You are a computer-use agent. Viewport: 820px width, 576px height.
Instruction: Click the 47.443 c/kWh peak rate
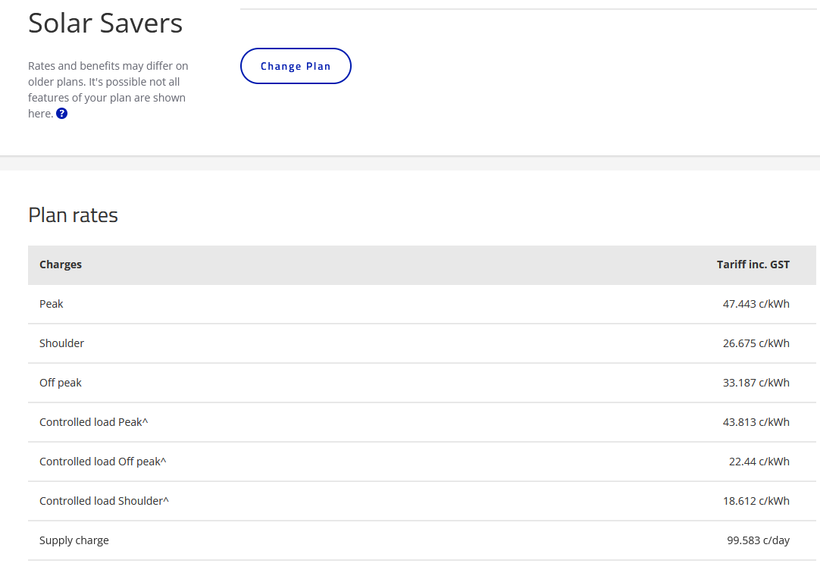coord(755,304)
